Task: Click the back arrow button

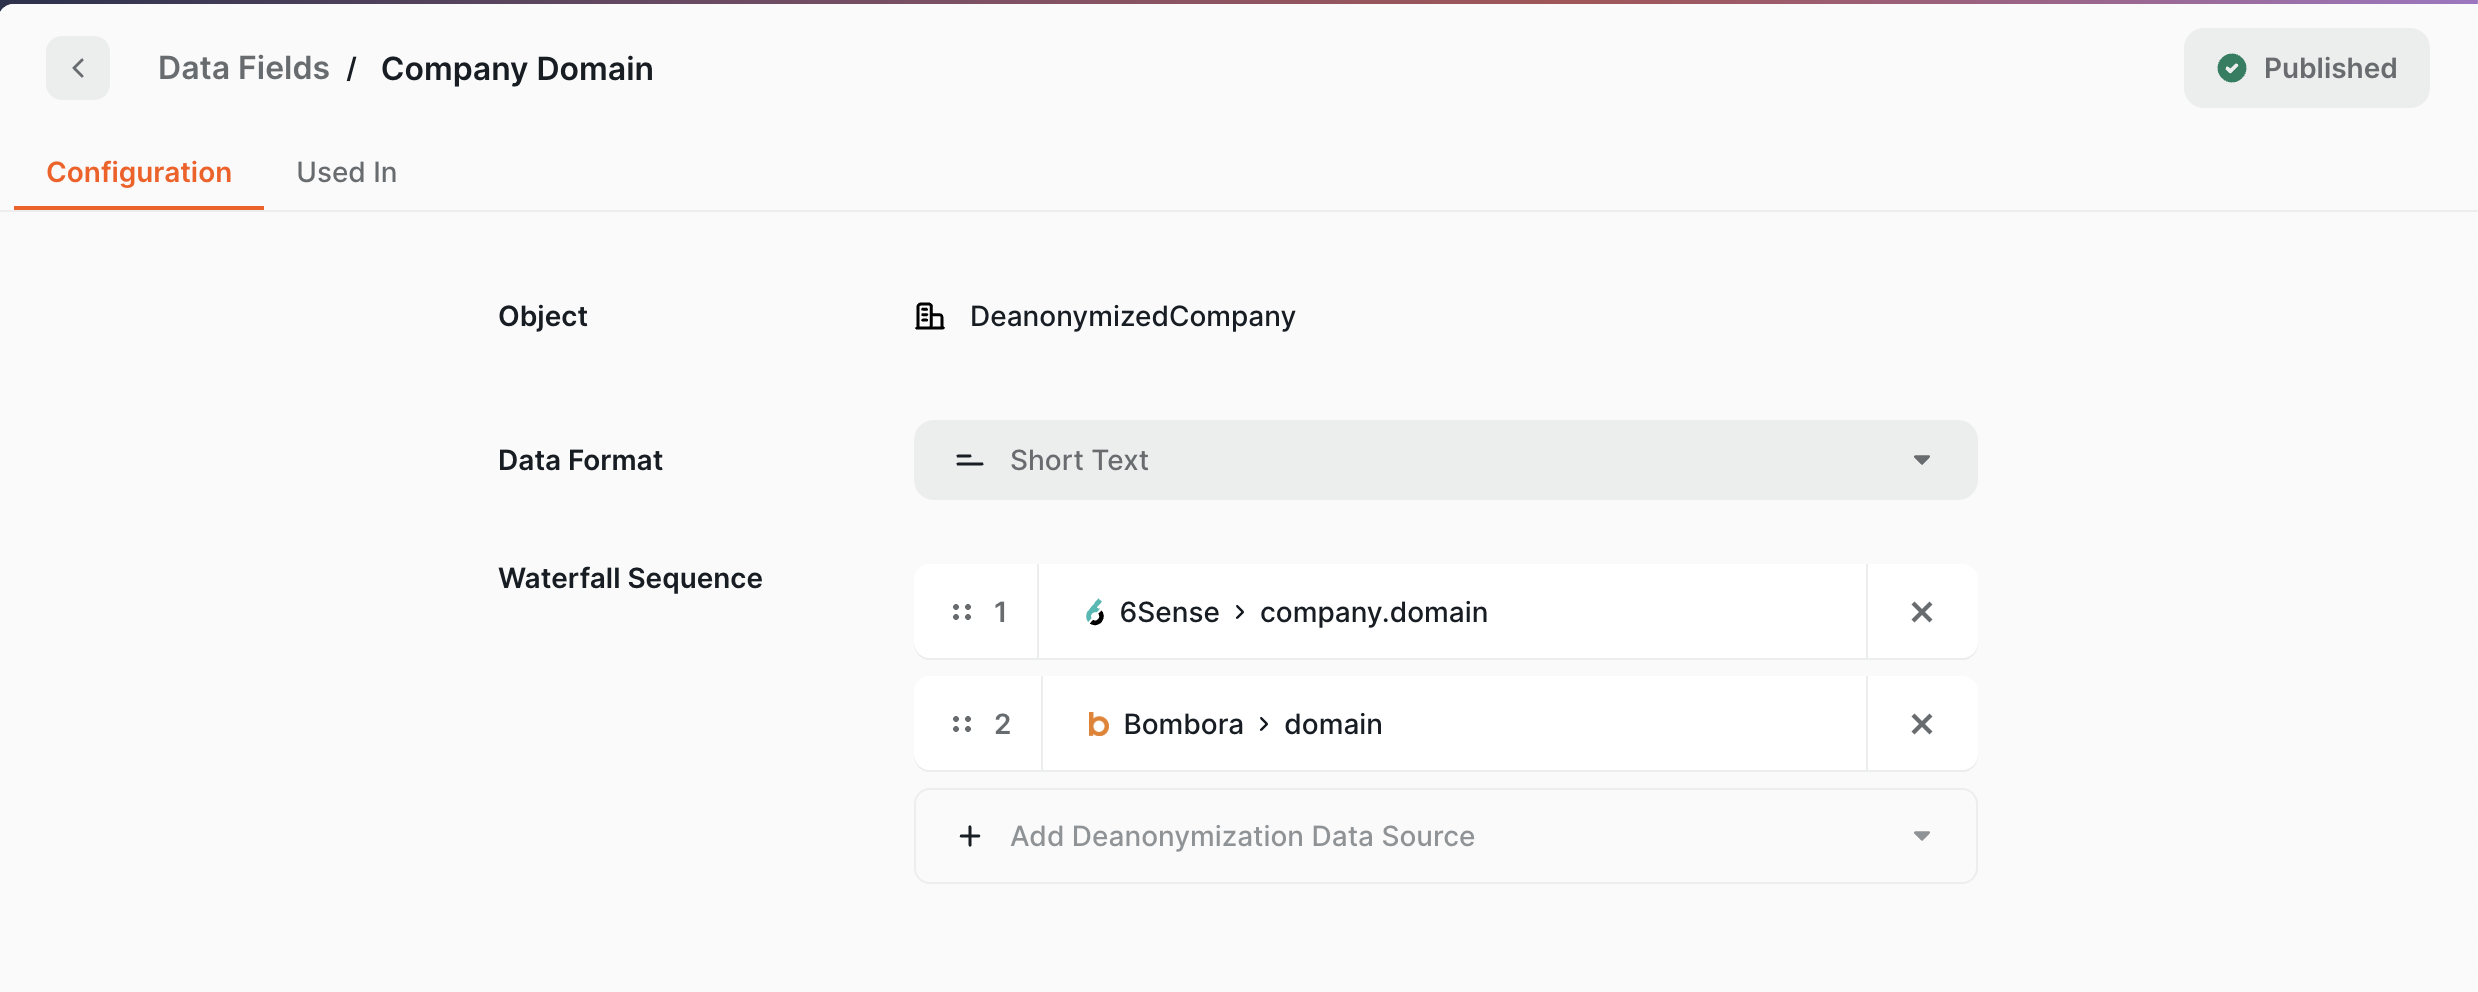Action: coord(78,68)
